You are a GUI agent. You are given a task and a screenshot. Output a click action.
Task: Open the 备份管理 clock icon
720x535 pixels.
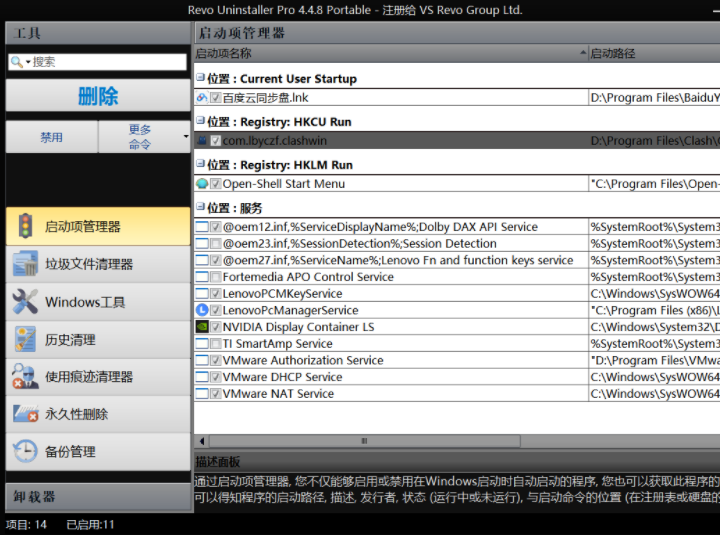25,451
